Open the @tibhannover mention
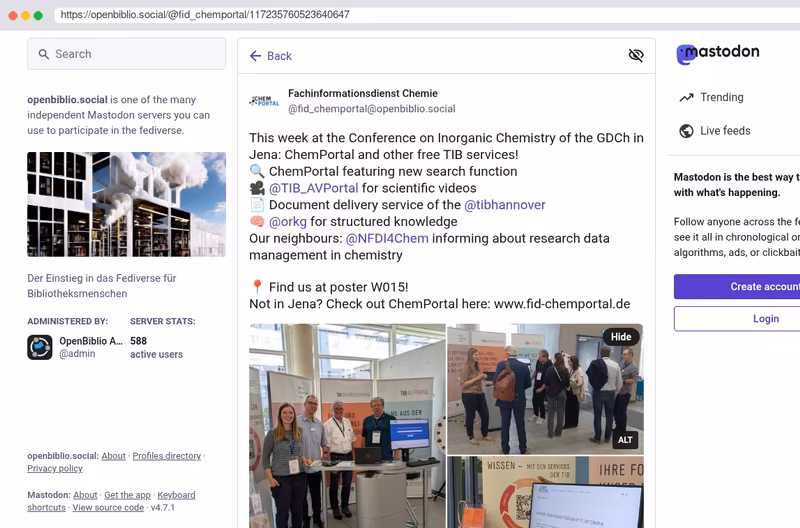 (x=505, y=205)
